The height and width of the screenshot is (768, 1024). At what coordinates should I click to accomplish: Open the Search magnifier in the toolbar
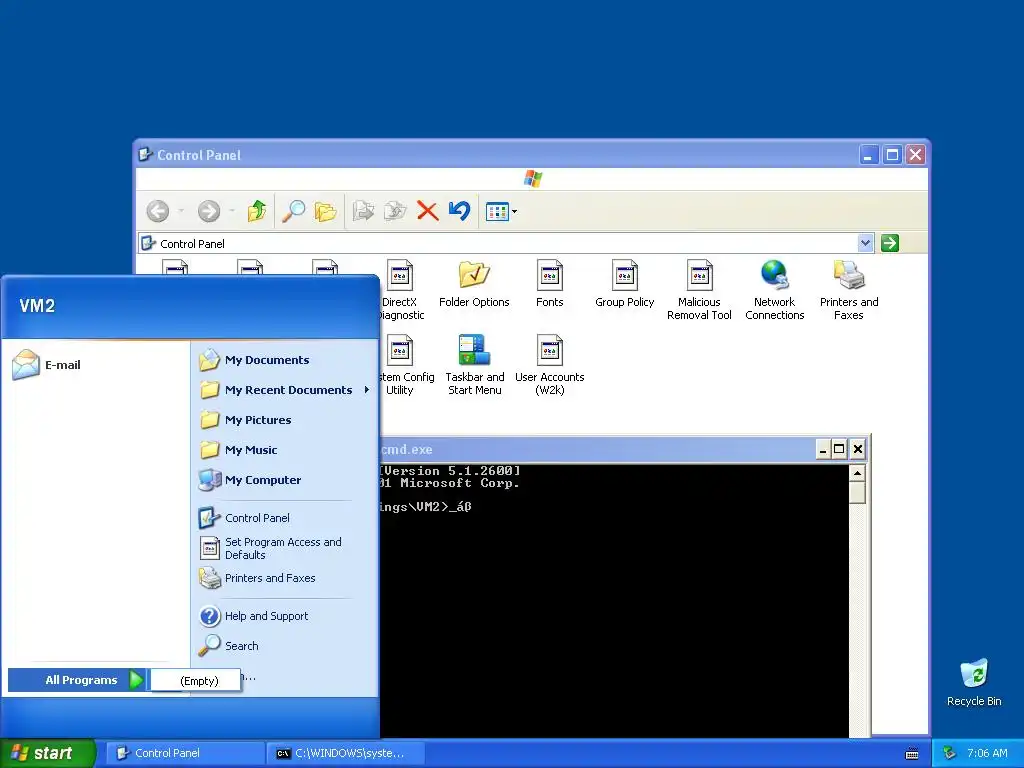click(293, 211)
